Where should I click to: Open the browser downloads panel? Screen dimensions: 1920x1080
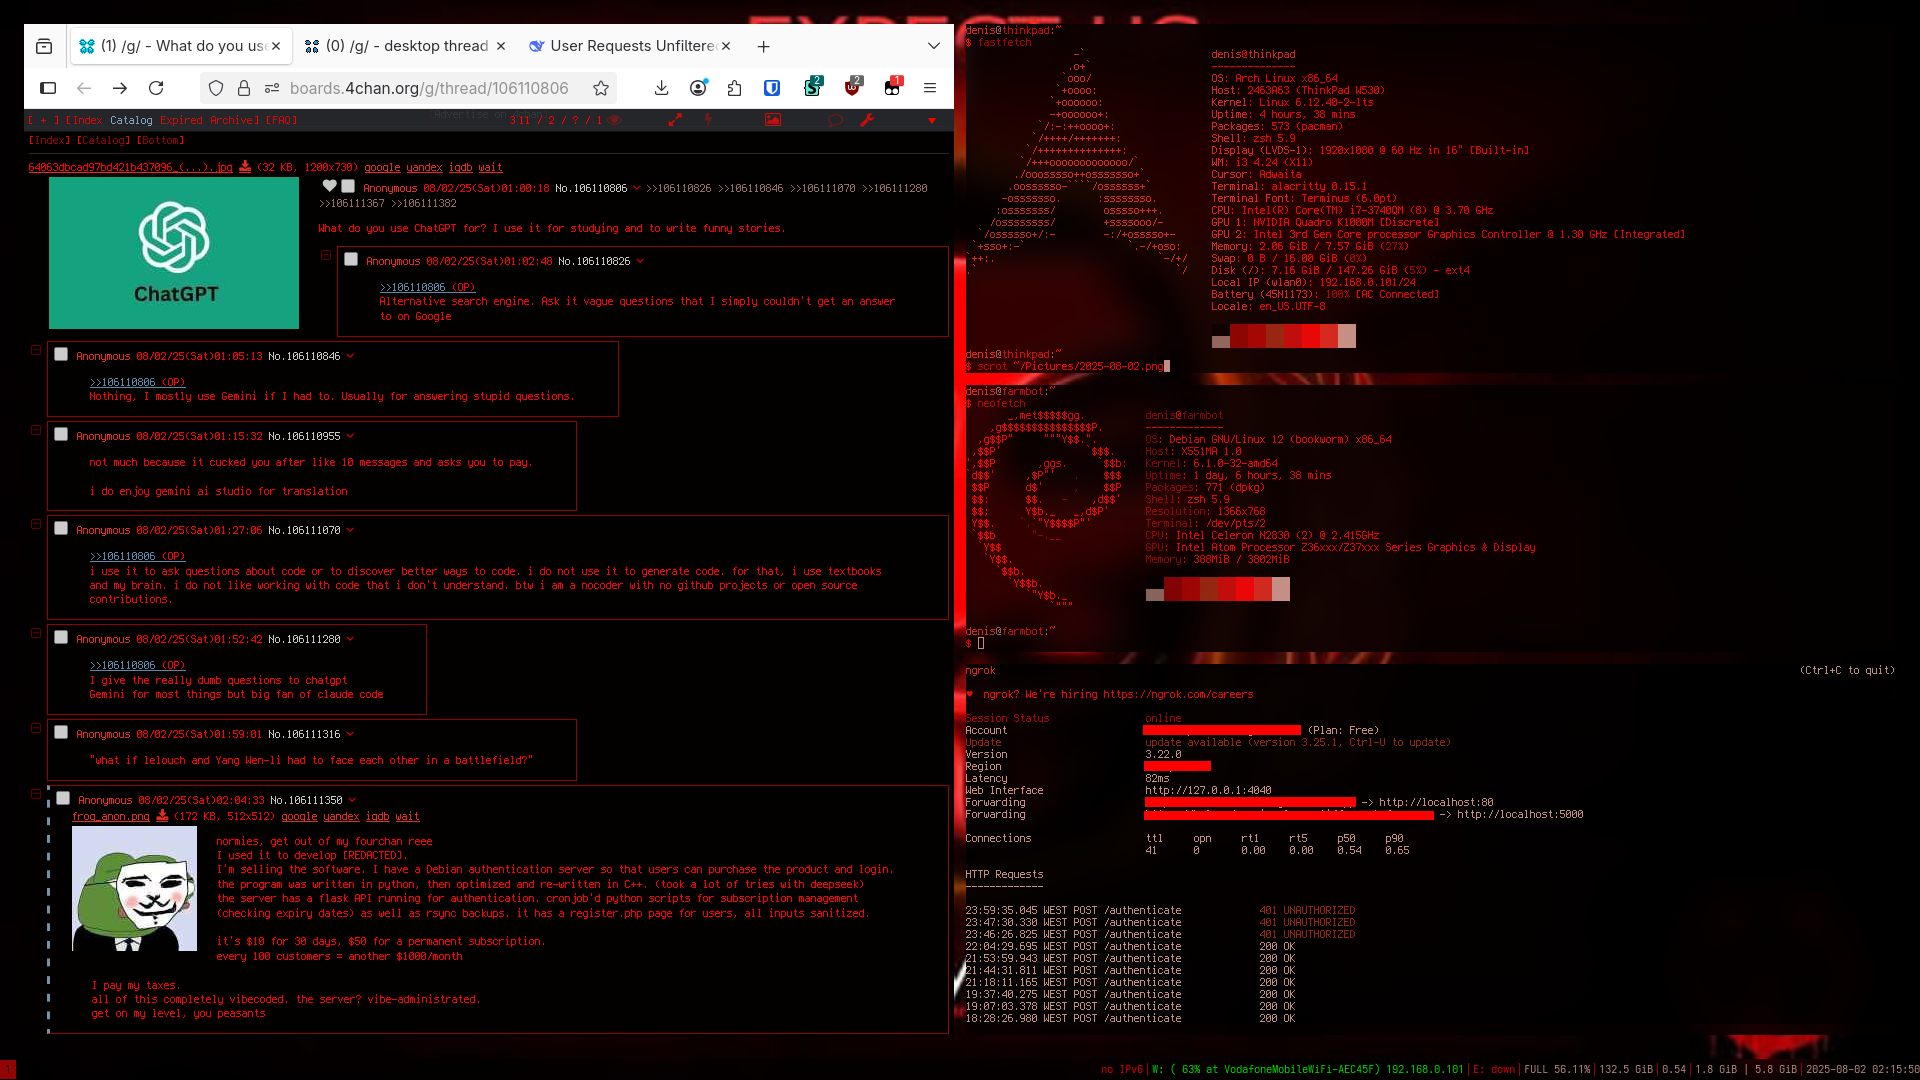662,88
